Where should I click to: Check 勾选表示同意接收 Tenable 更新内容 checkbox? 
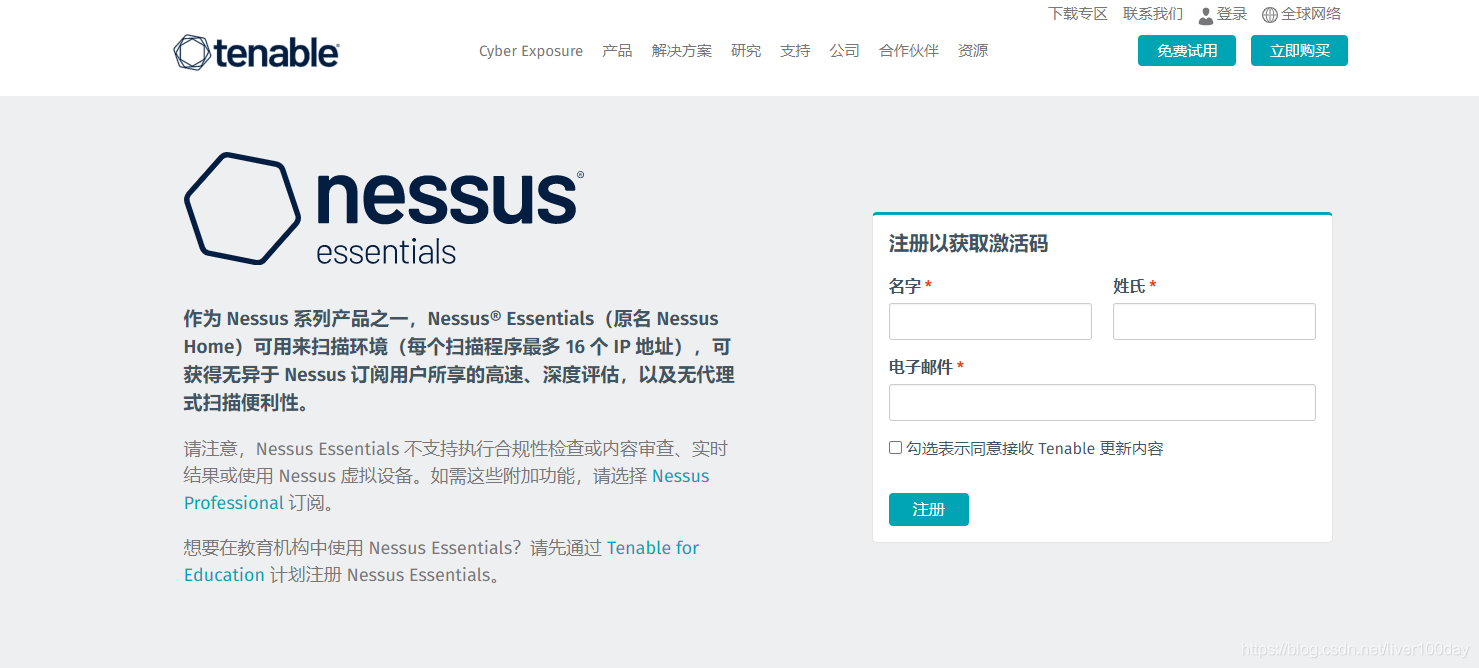click(895, 448)
